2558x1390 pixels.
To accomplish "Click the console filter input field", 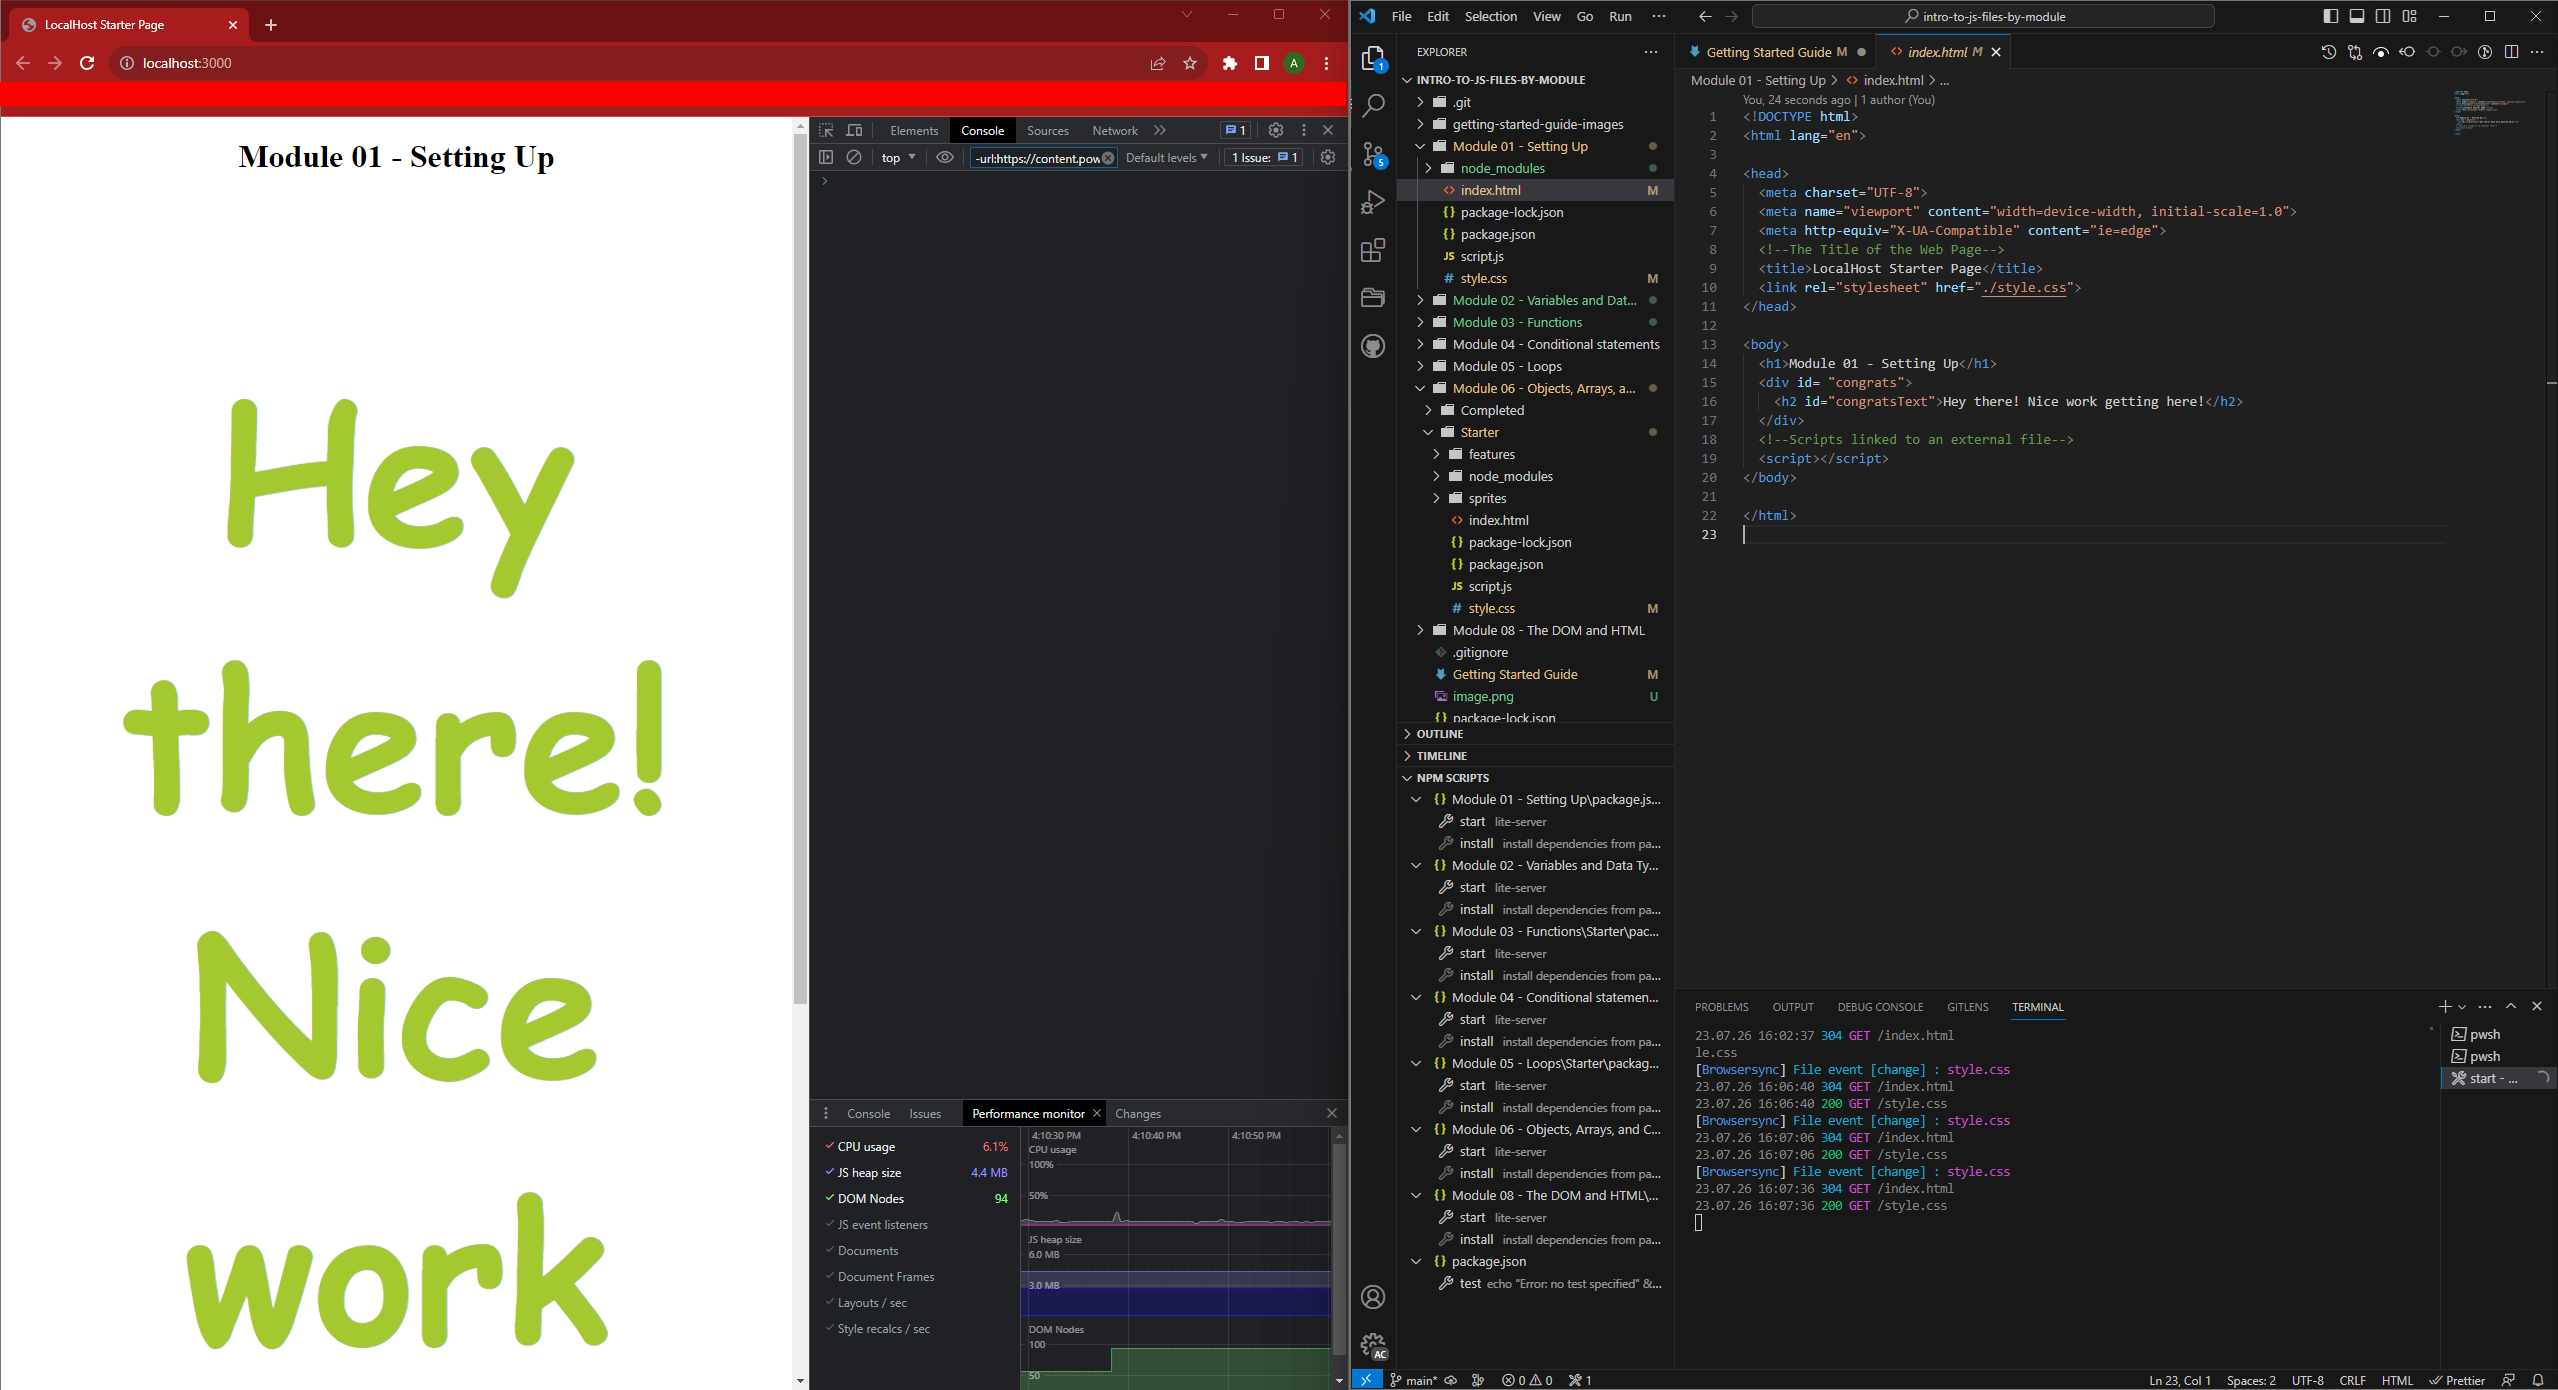I will pos(1036,158).
